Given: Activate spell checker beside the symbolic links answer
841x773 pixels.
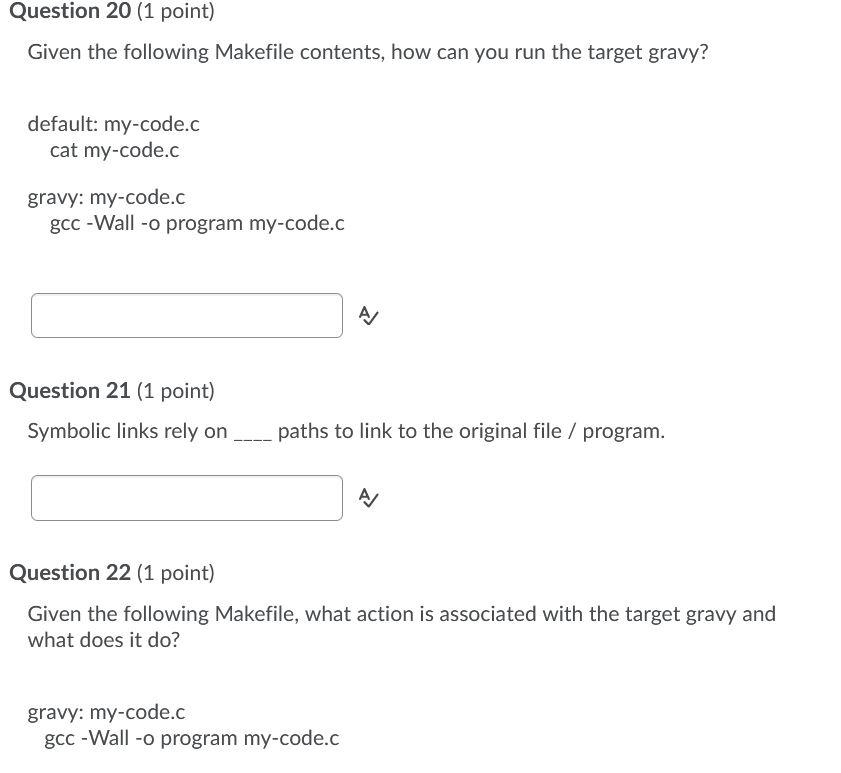Looking at the screenshot, I should tap(368, 497).
